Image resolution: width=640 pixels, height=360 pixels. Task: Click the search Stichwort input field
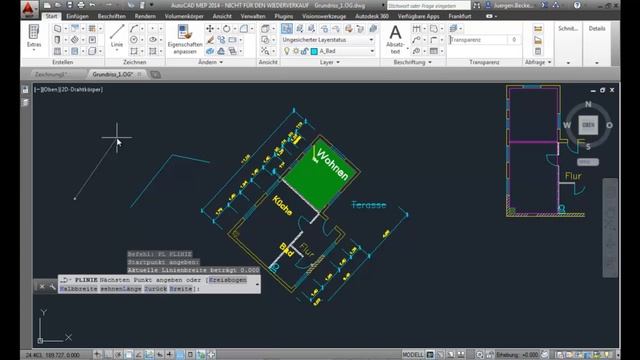pos(428,6)
